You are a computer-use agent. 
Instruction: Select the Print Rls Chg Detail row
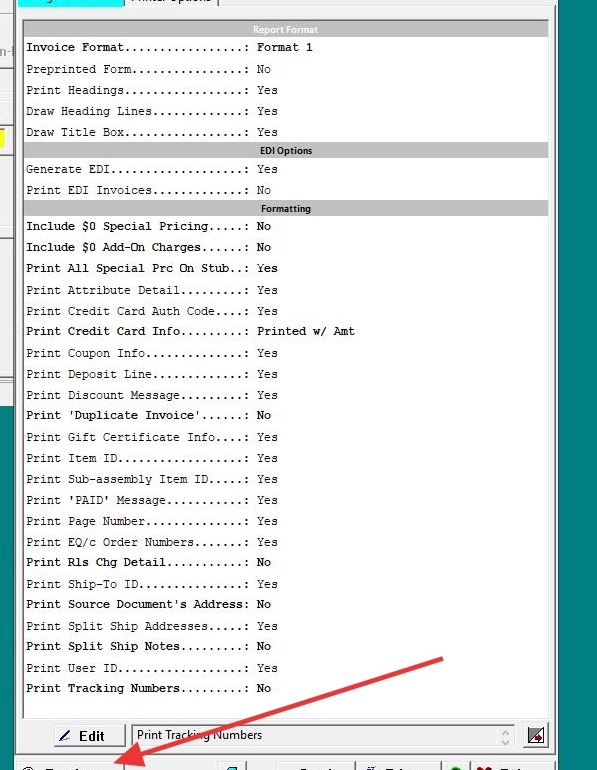(x=286, y=562)
